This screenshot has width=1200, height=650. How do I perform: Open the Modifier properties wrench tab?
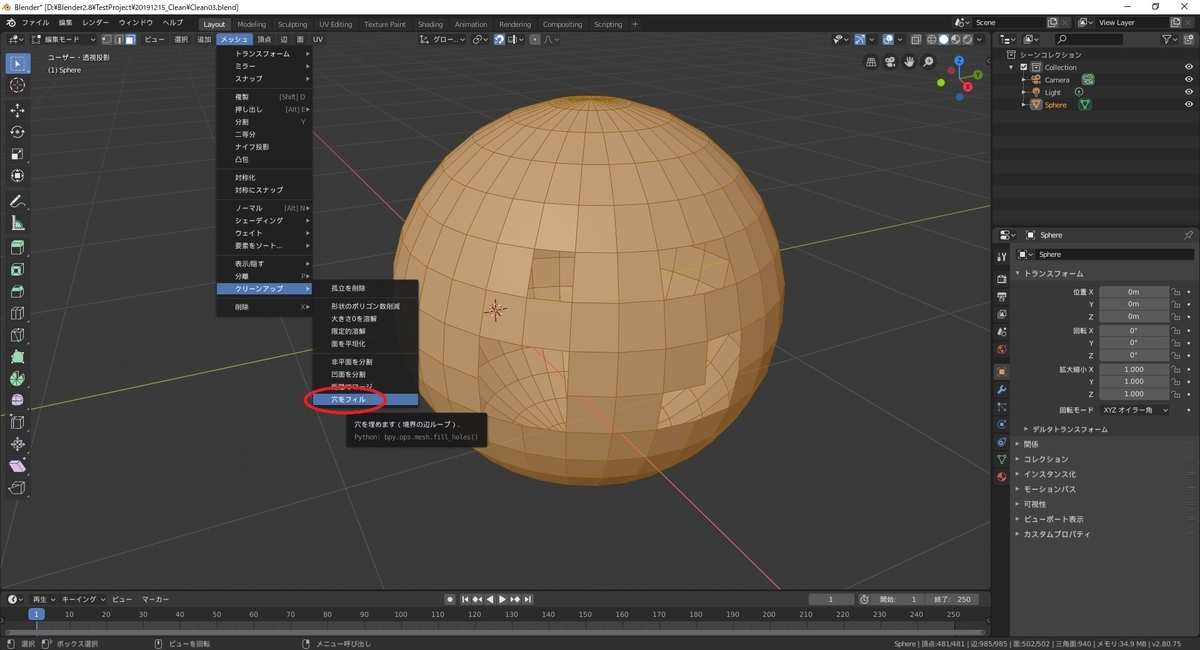point(1001,388)
